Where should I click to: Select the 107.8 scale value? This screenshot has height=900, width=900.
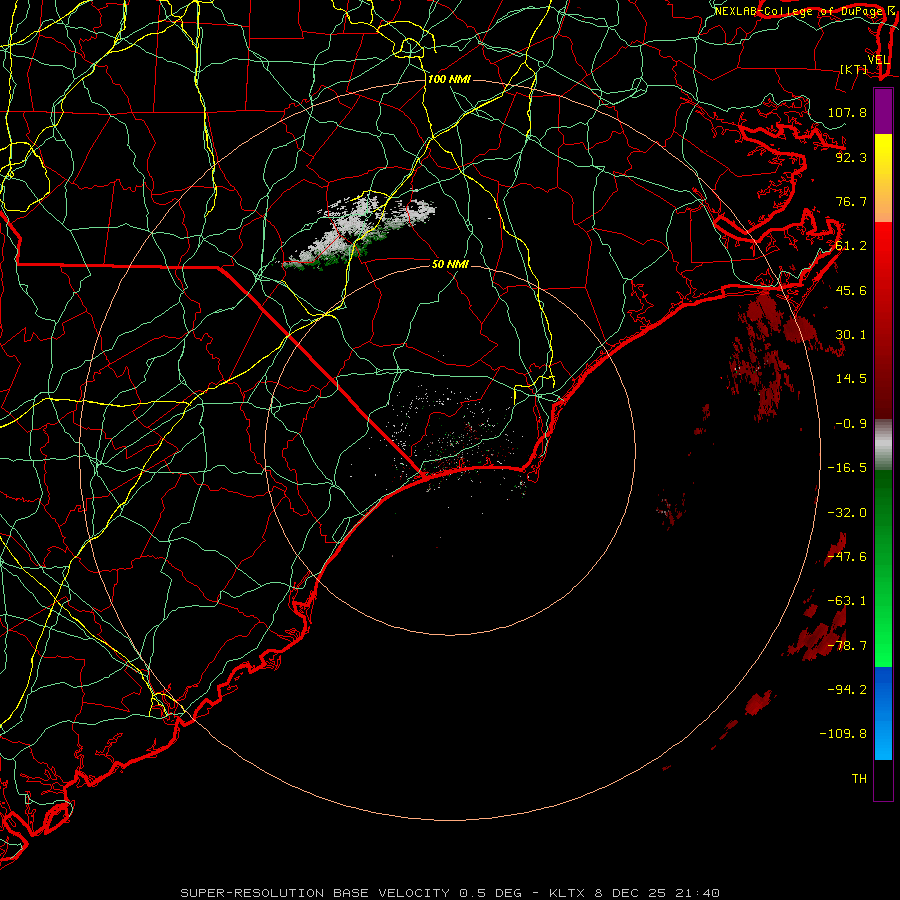point(847,112)
